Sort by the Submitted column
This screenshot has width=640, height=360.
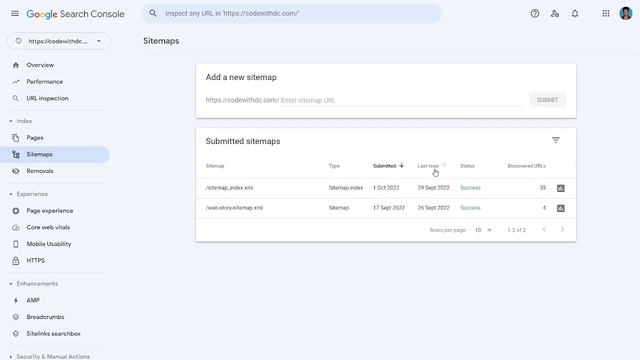(388, 166)
